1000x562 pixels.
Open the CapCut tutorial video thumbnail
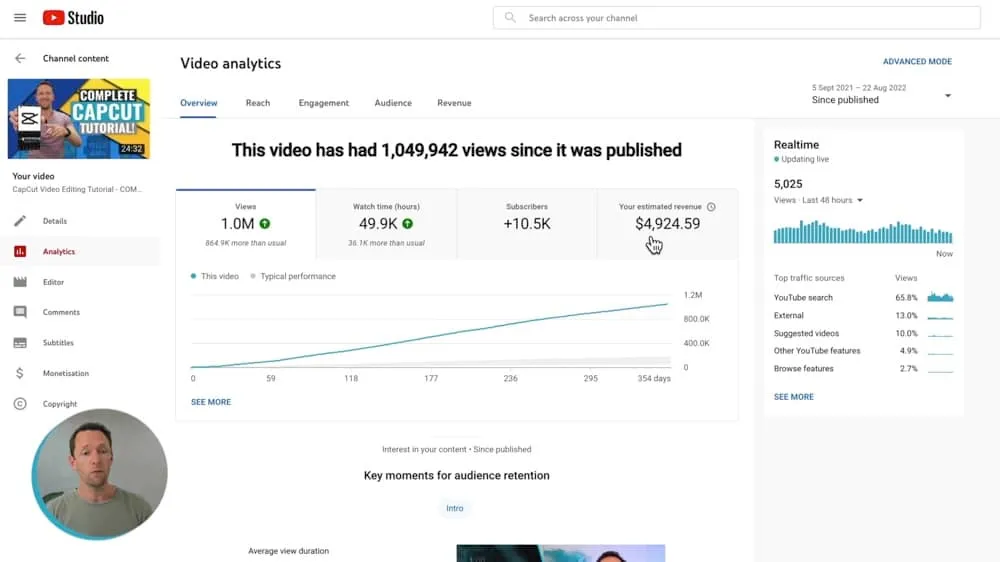point(79,119)
